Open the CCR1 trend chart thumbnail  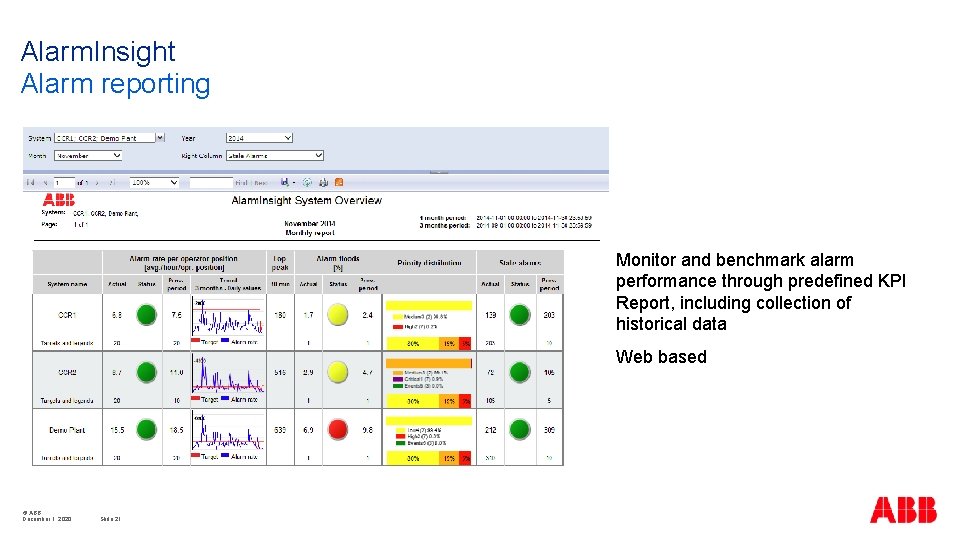pos(228,320)
